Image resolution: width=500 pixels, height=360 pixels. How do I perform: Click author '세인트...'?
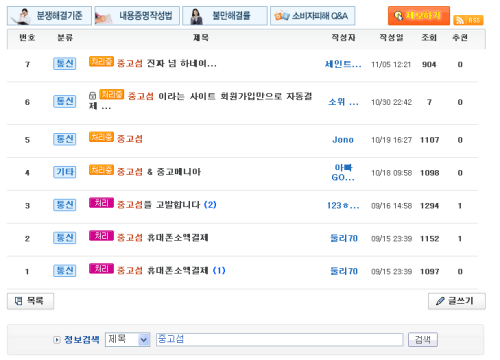(343, 64)
